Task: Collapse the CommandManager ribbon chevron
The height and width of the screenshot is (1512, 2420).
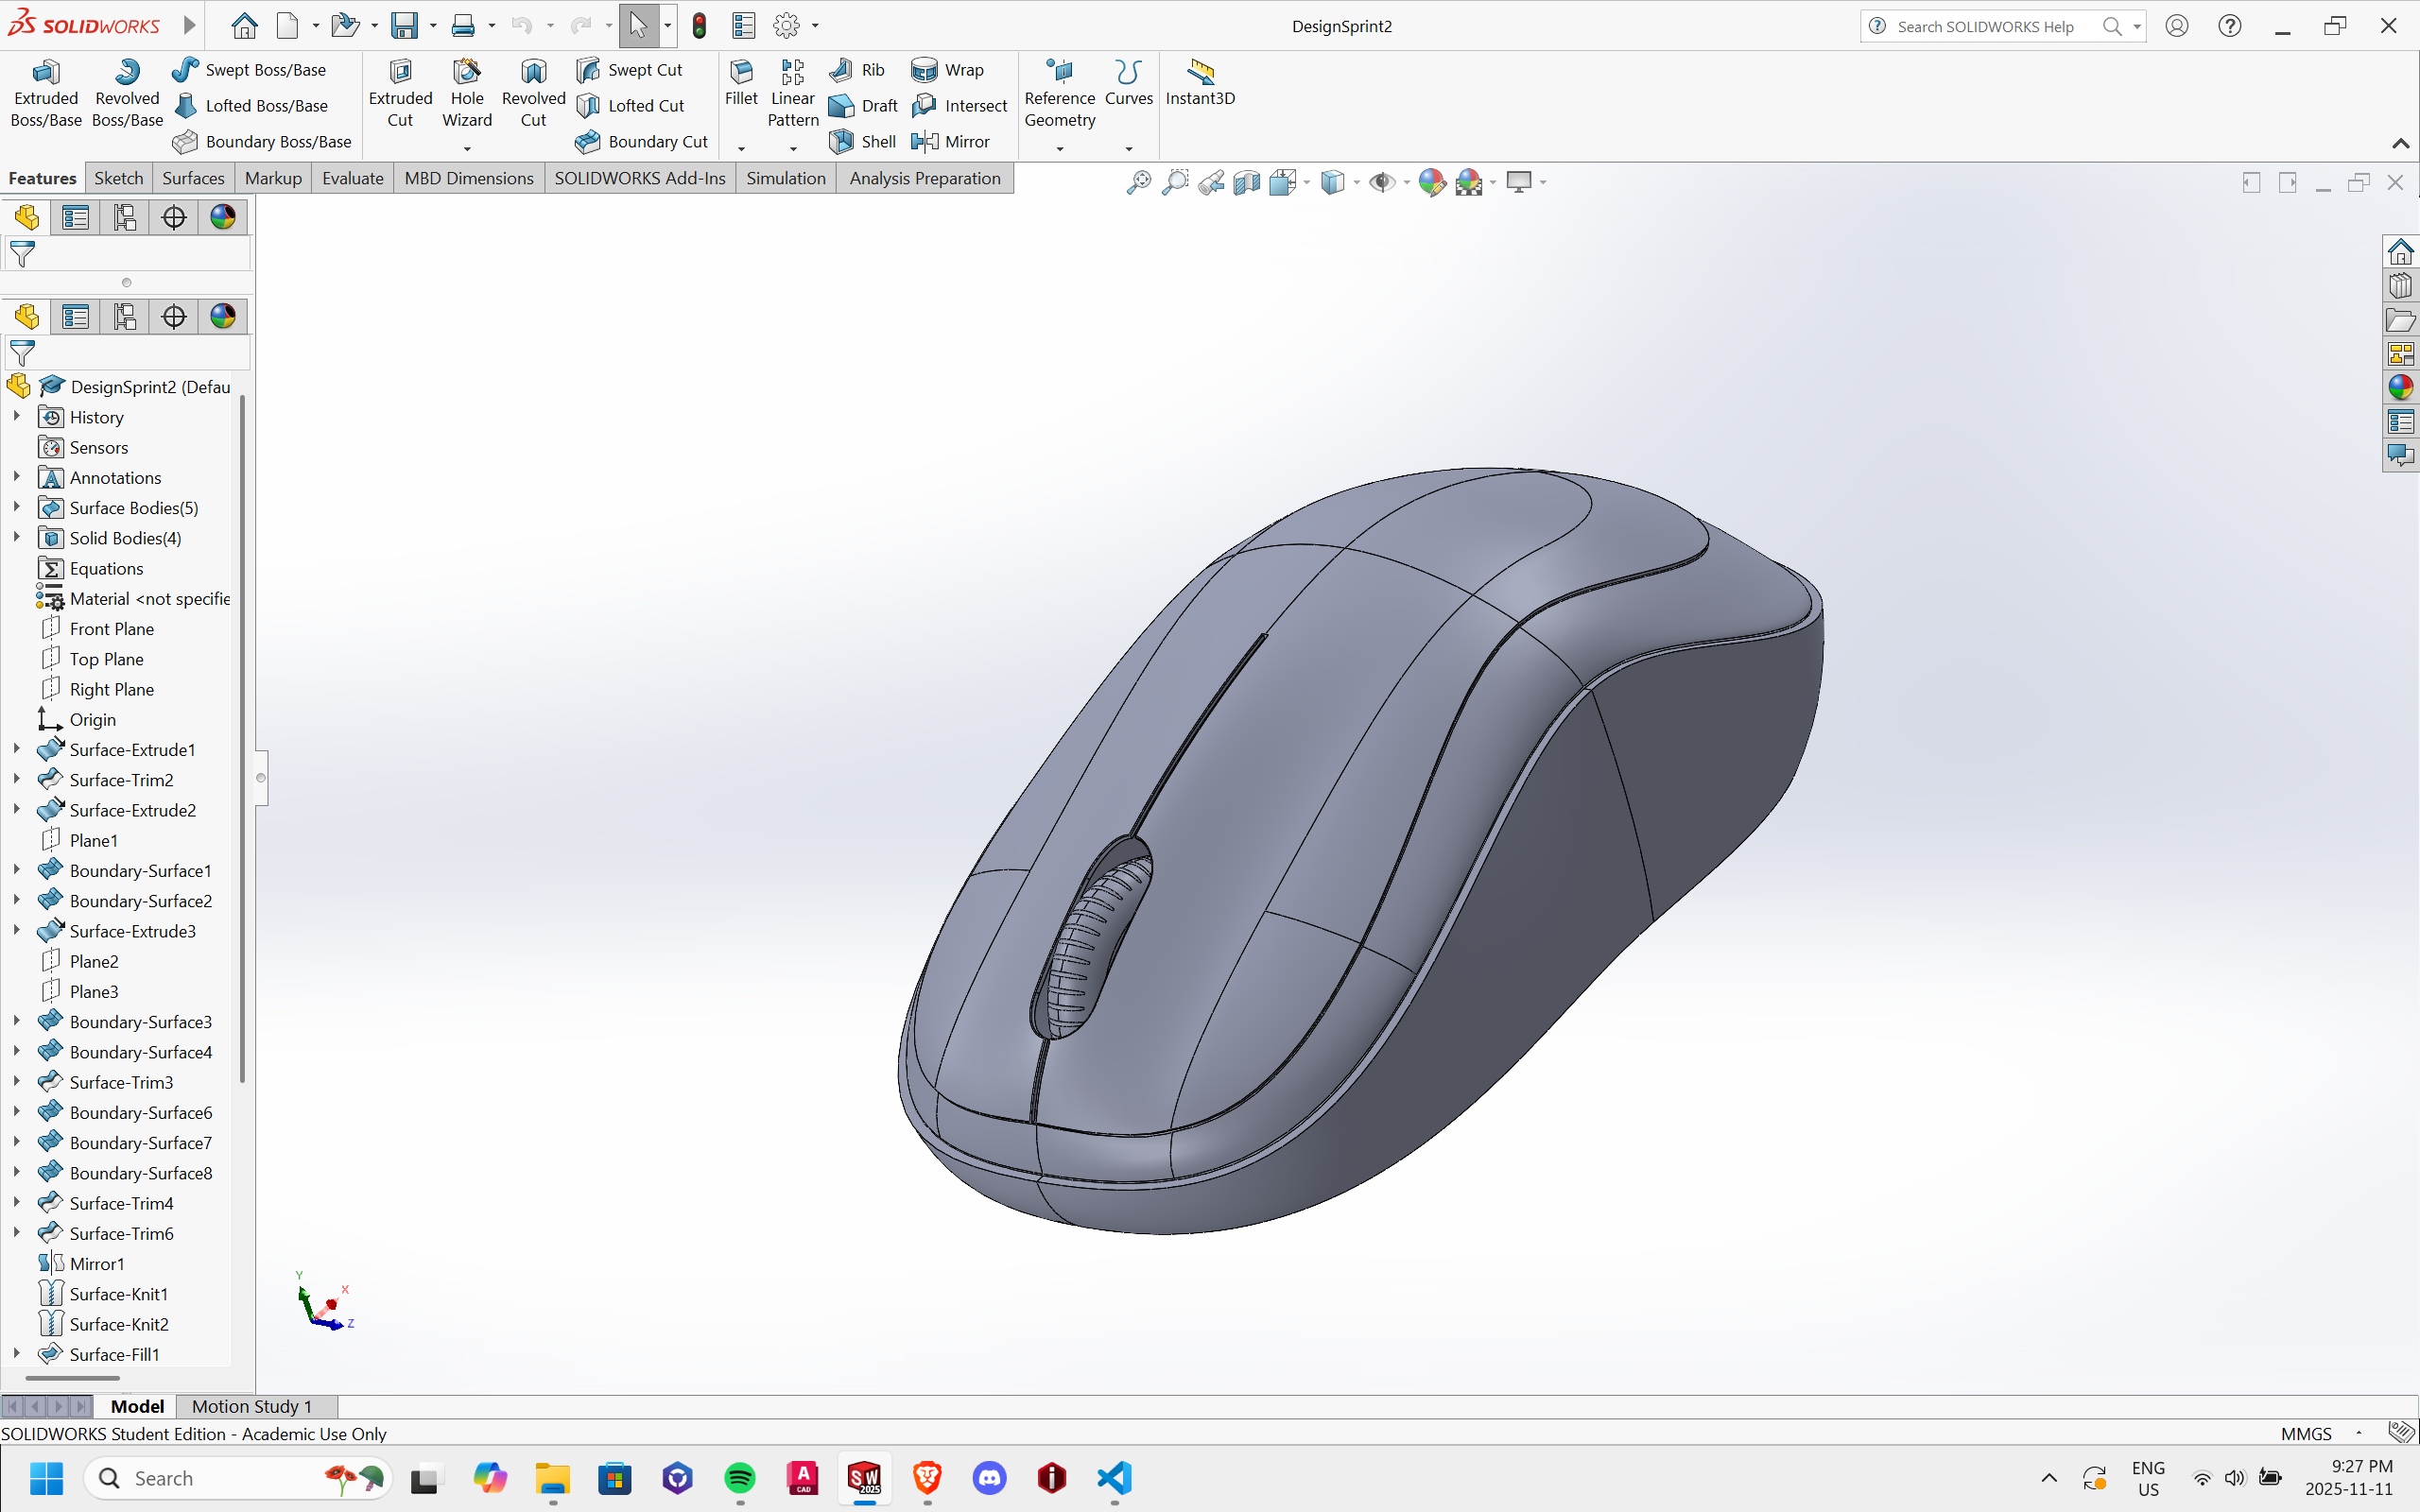Action: coord(2400,144)
